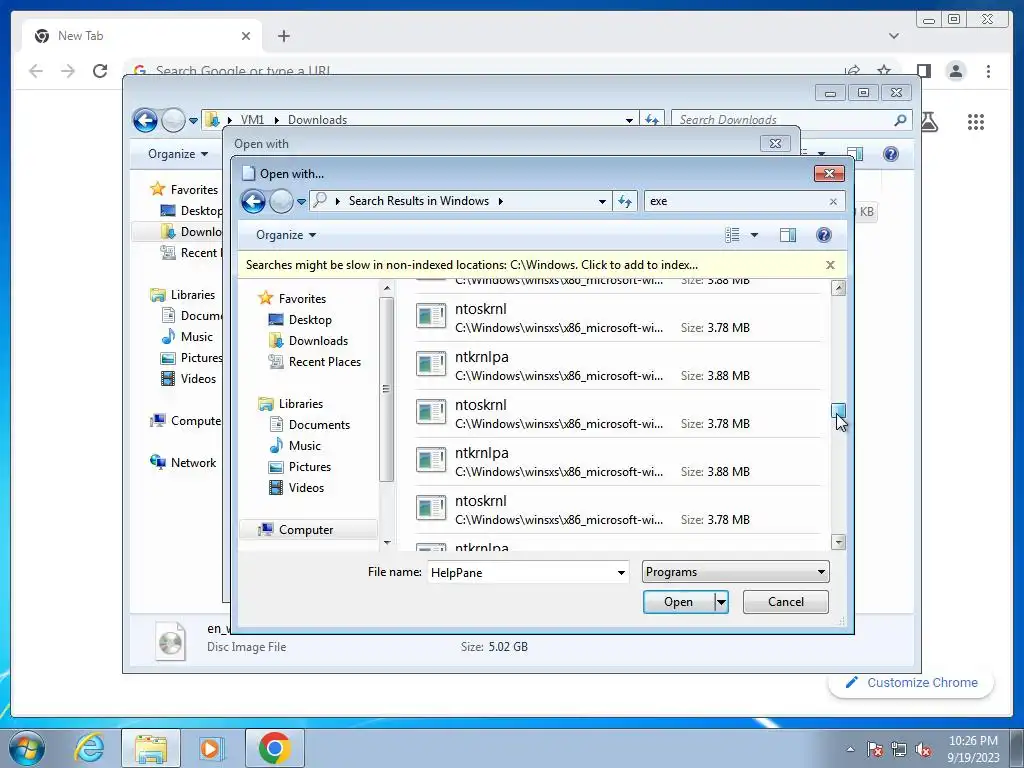Image resolution: width=1024 pixels, height=768 pixels.
Task: Click Forward arrow in Open with file dialog
Action: 281,201
